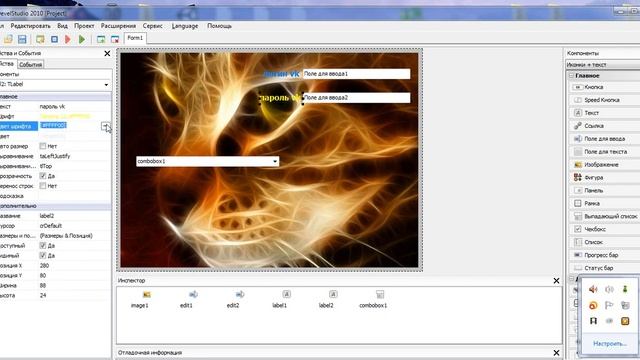The image size is (640, 360).
Task: Click the add new form toolbar icon
Action: tap(101, 39)
